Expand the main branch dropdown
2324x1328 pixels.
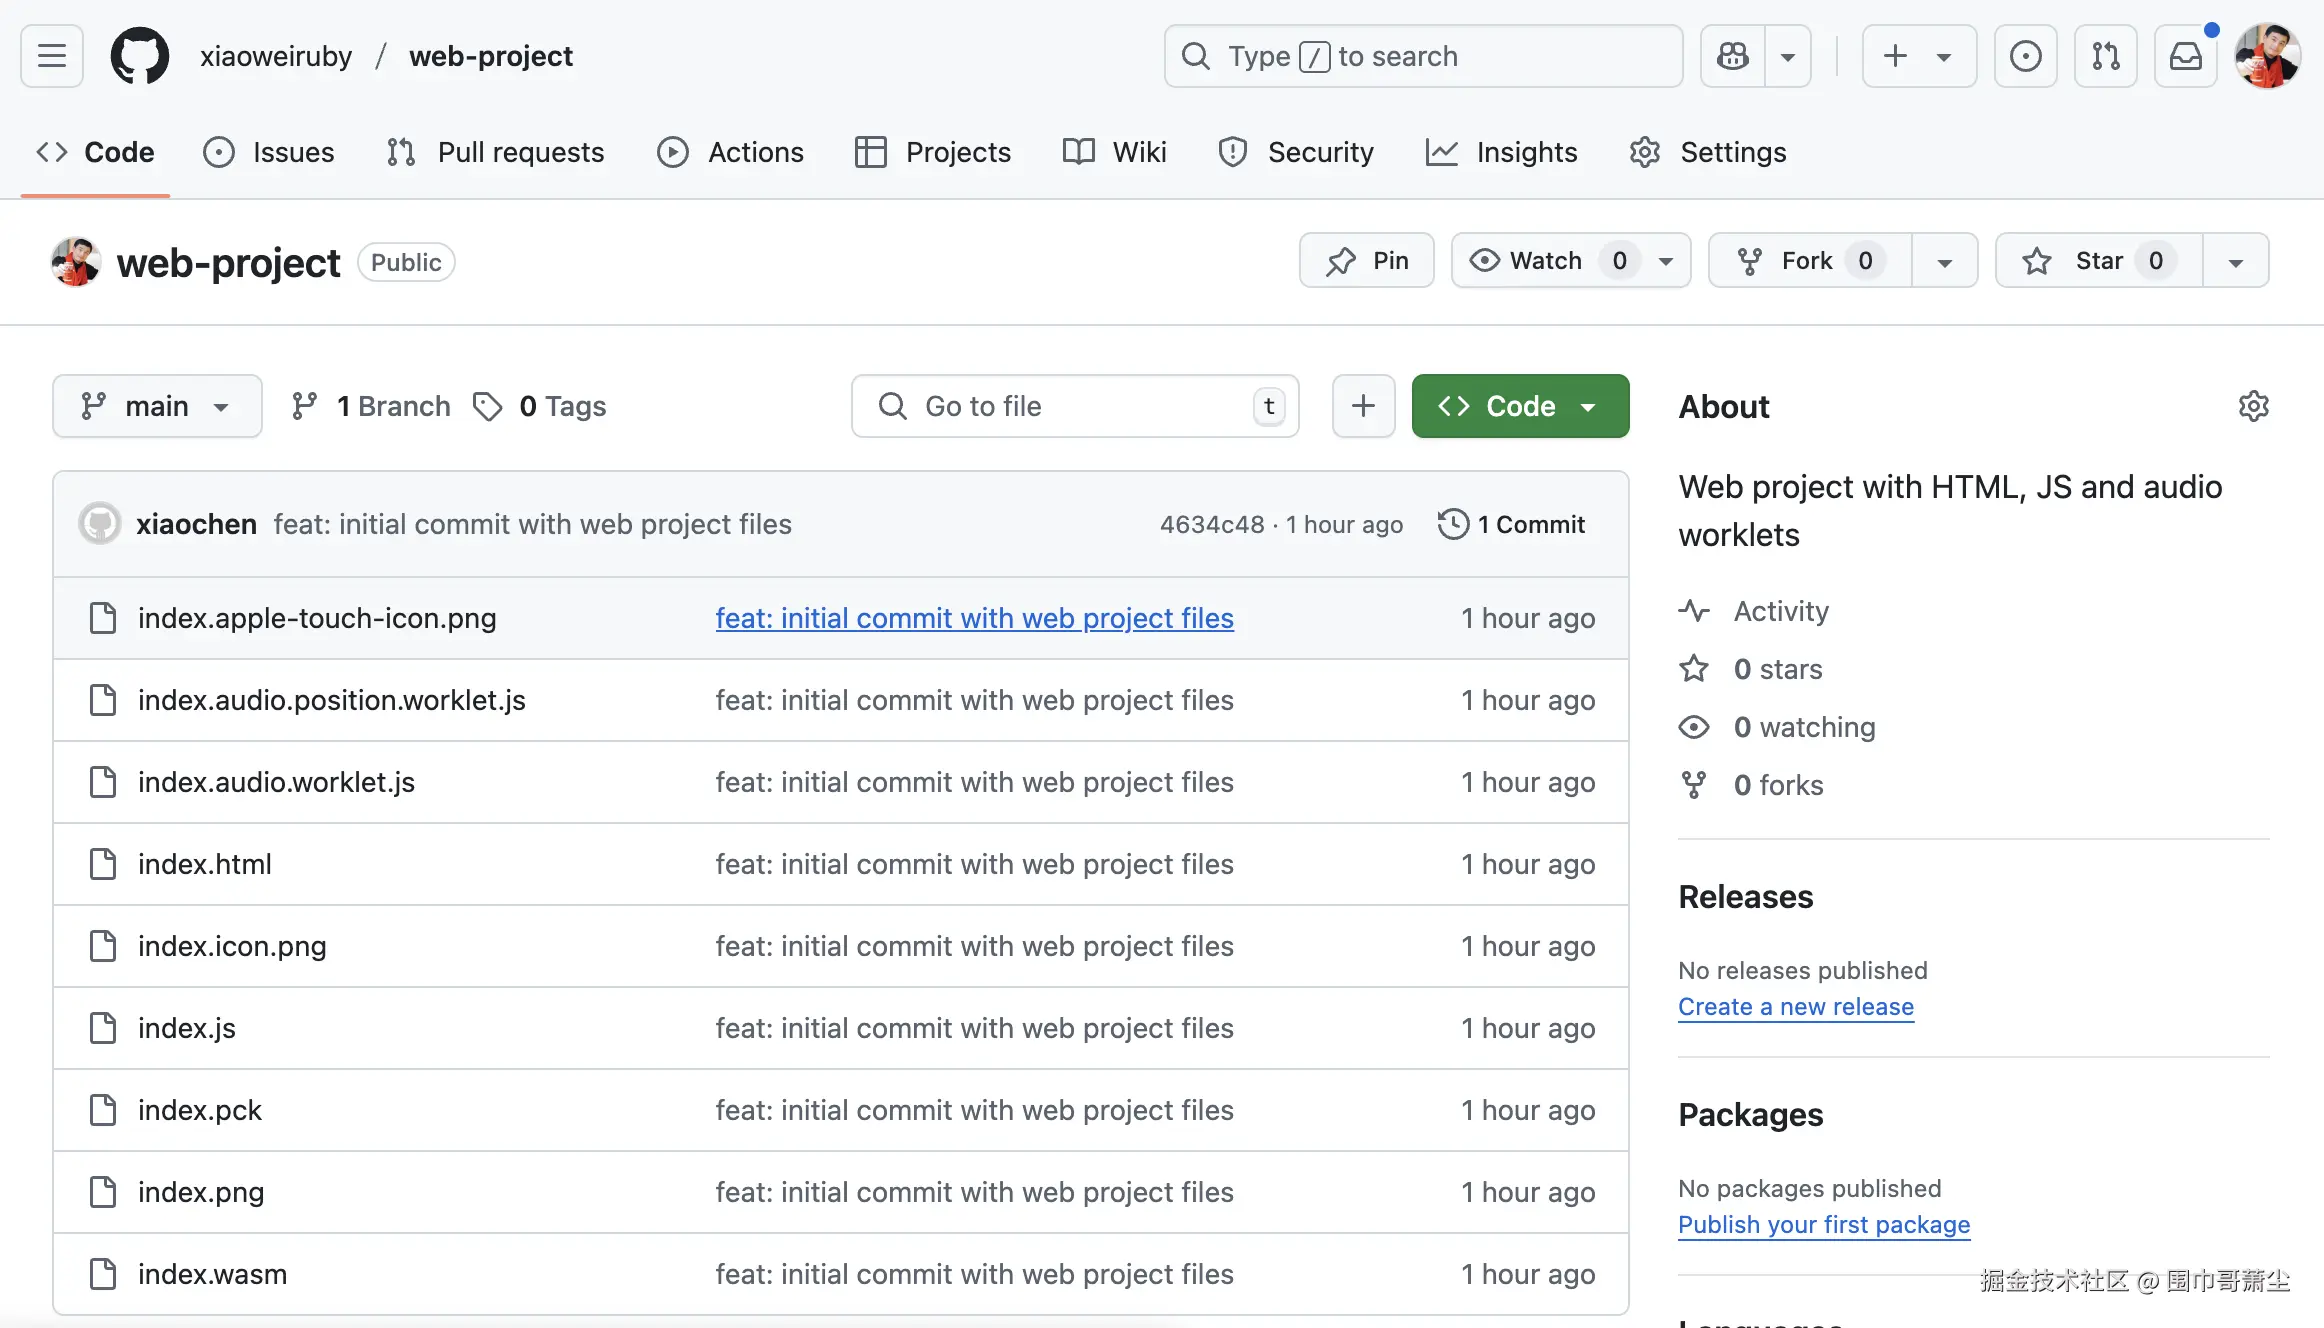pos(157,406)
